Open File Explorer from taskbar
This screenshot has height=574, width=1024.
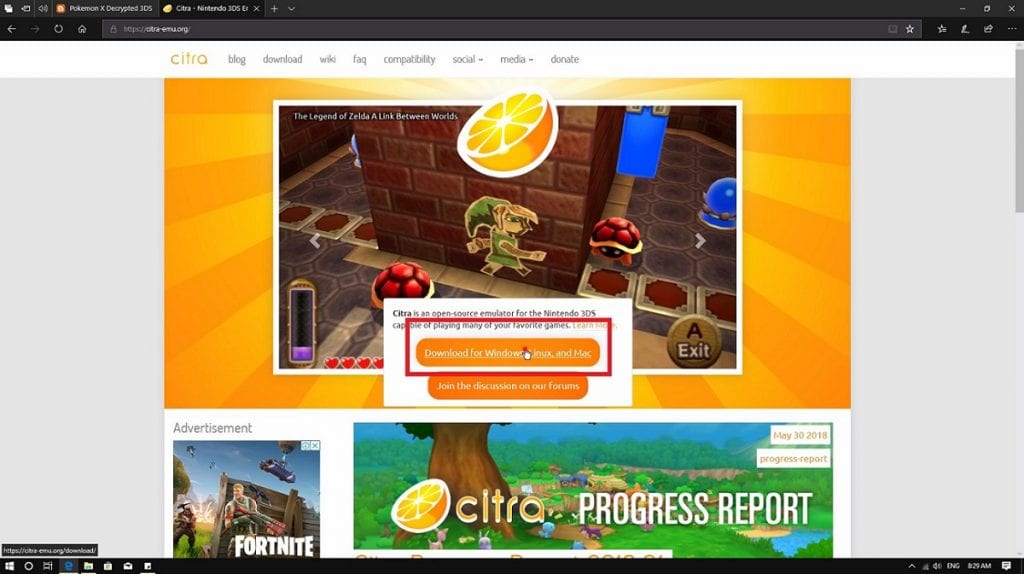click(x=88, y=566)
